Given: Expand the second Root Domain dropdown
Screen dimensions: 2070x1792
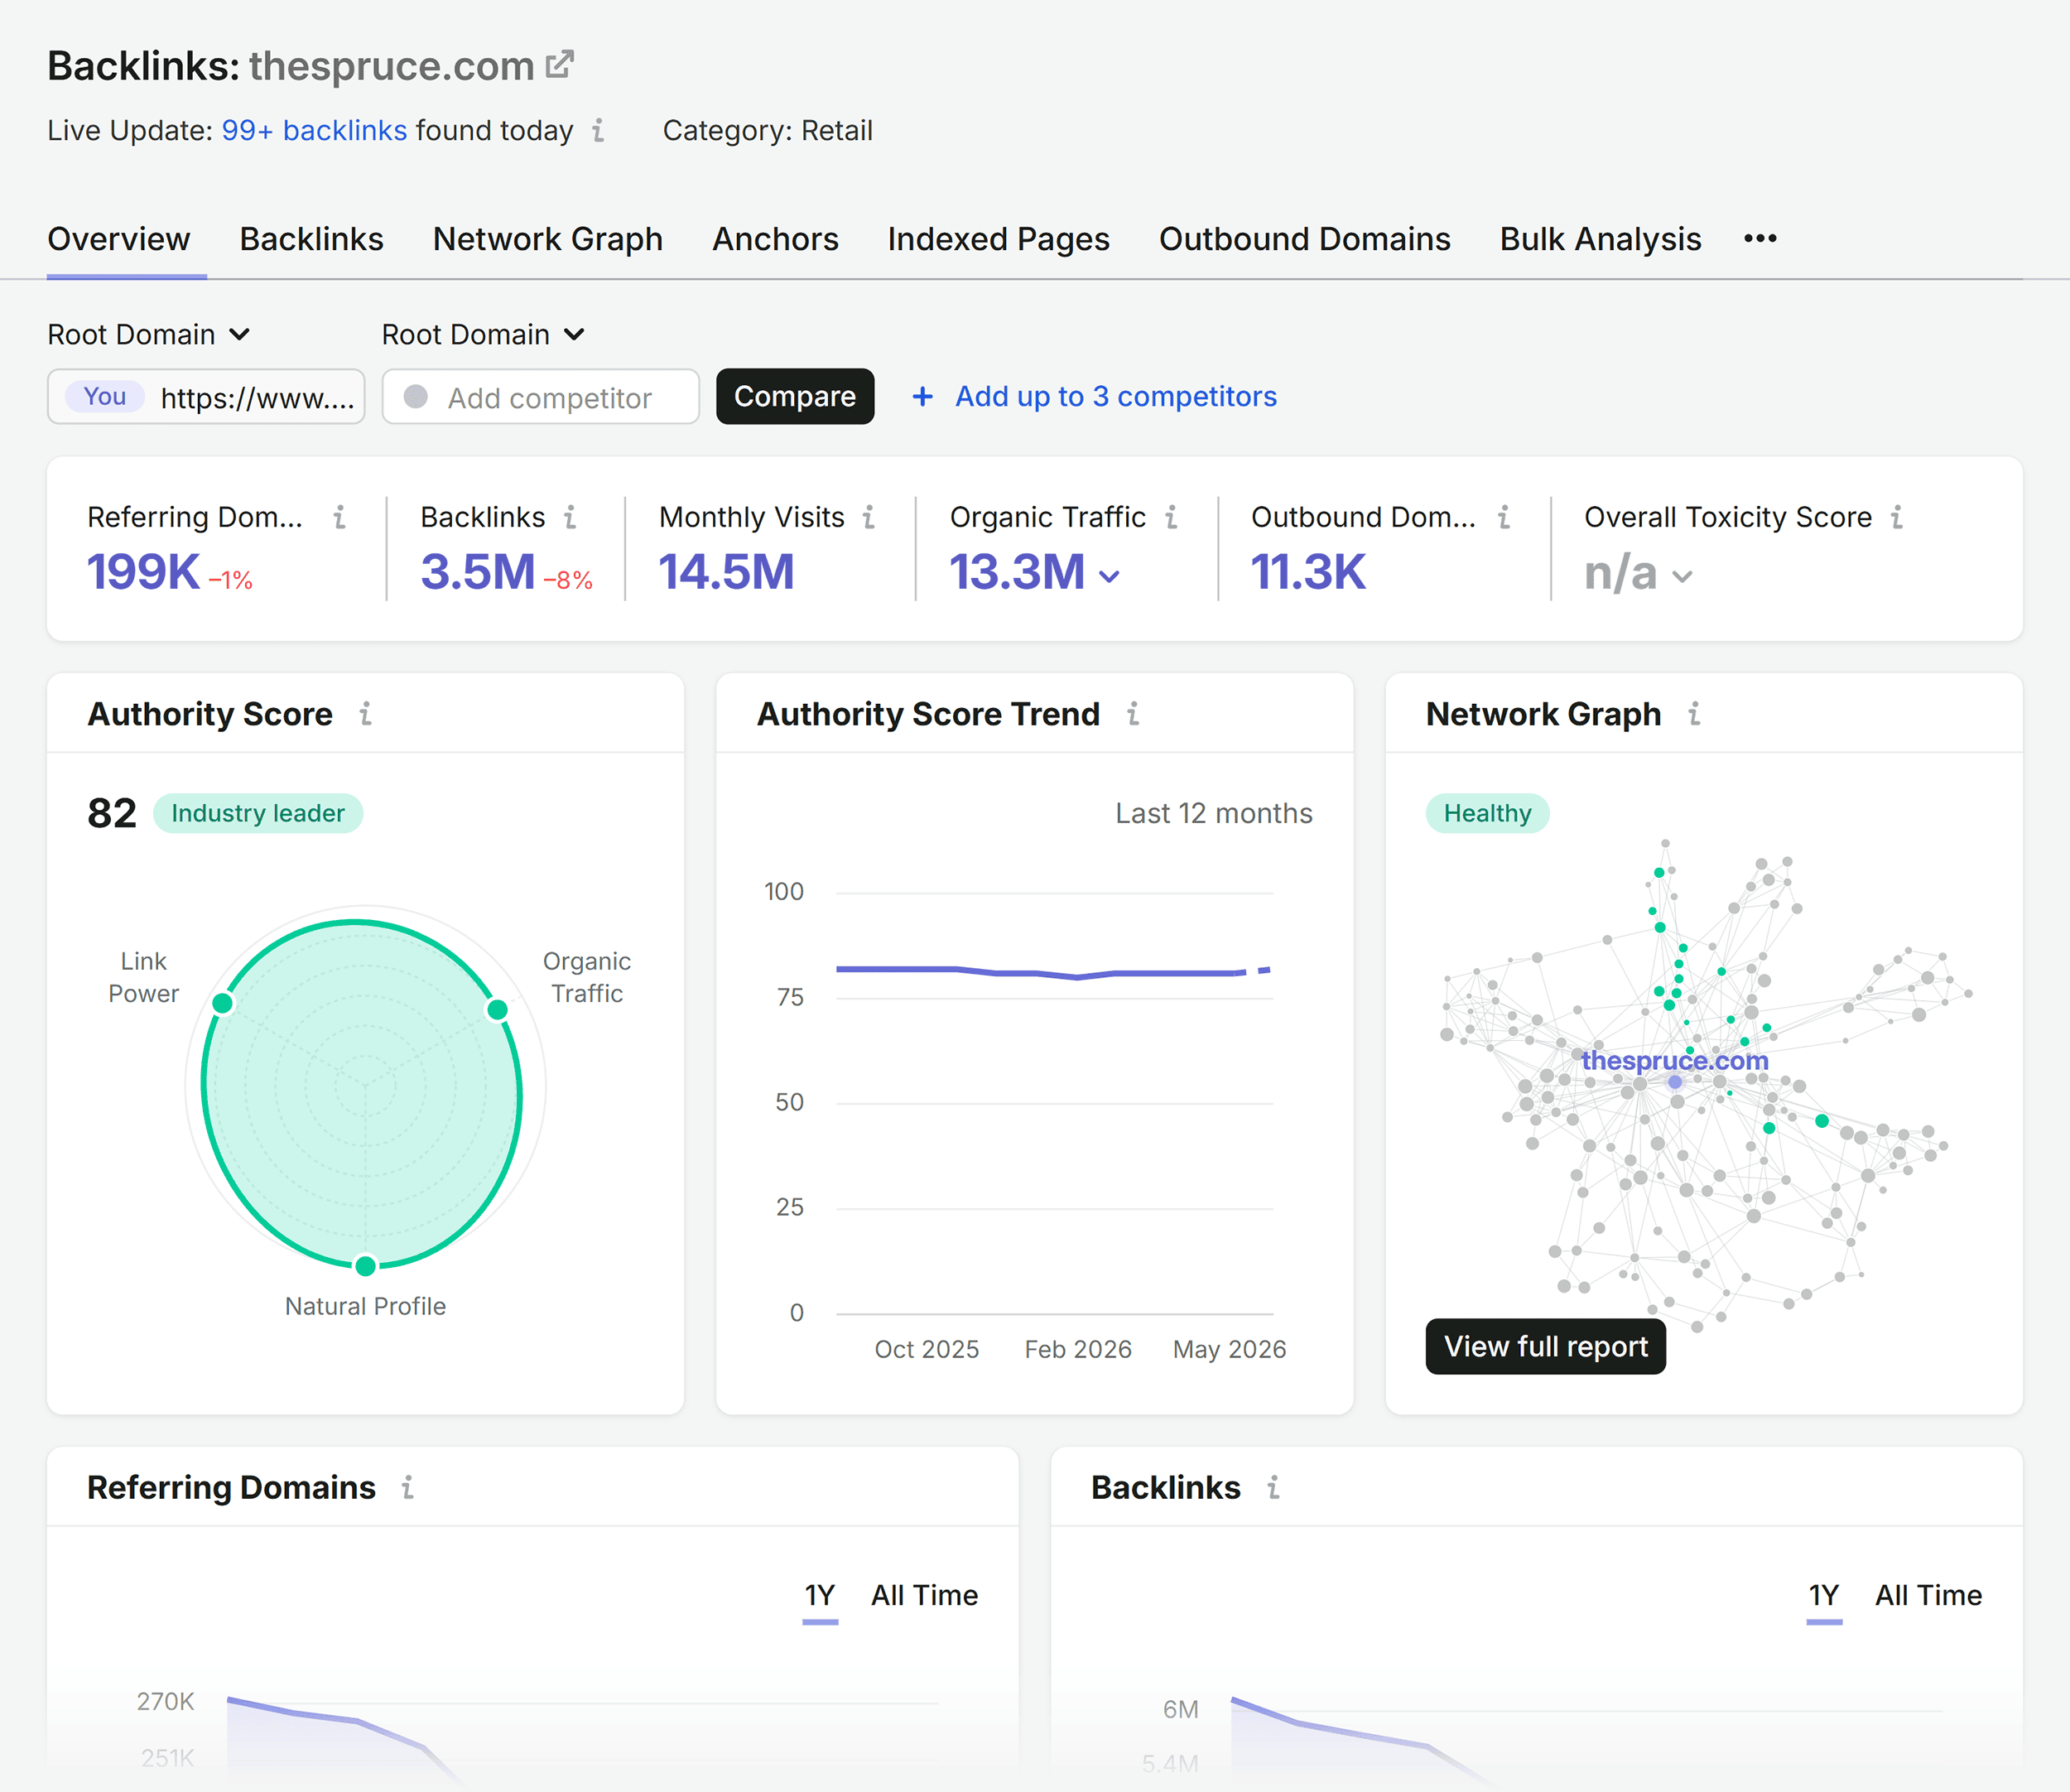Looking at the screenshot, I should (x=483, y=334).
